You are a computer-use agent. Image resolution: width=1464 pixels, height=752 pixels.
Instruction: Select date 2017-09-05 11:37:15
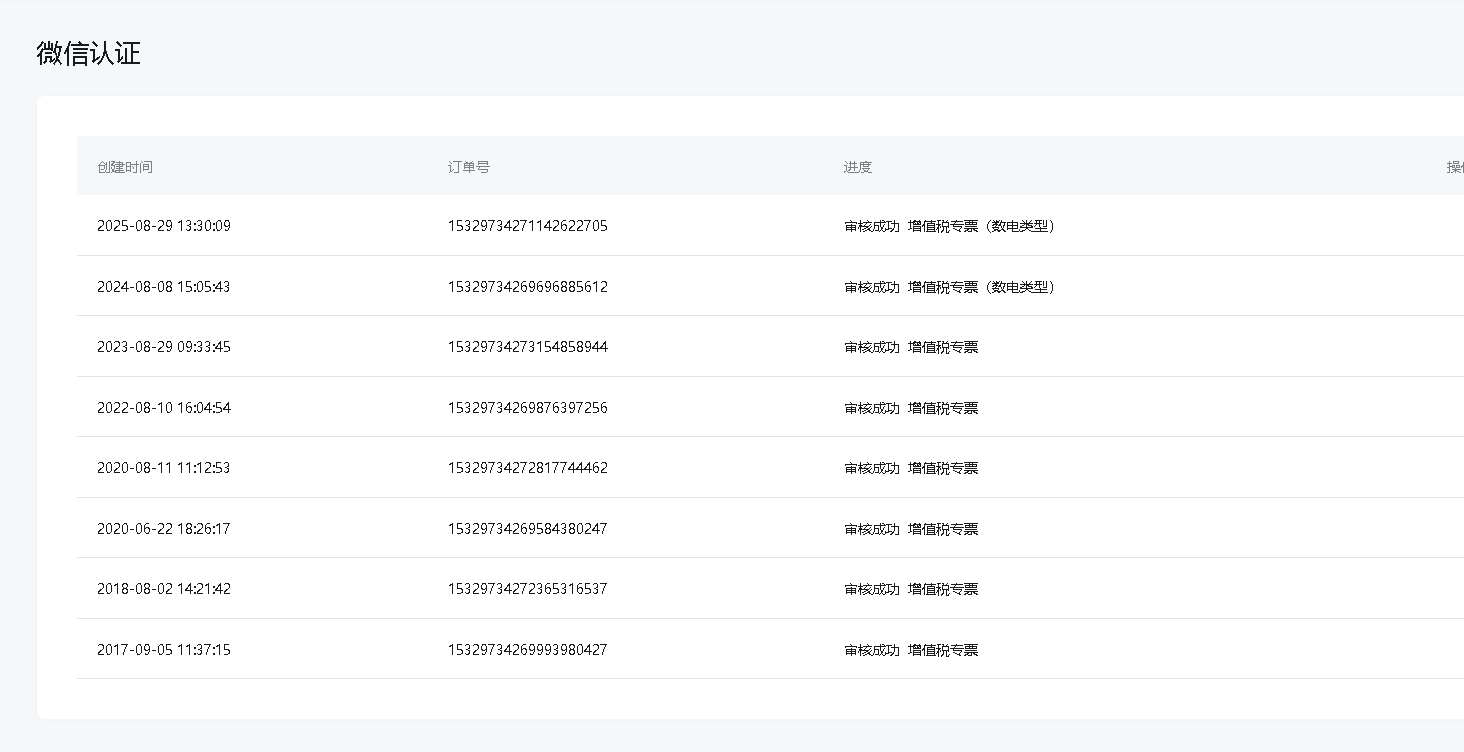(164, 650)
